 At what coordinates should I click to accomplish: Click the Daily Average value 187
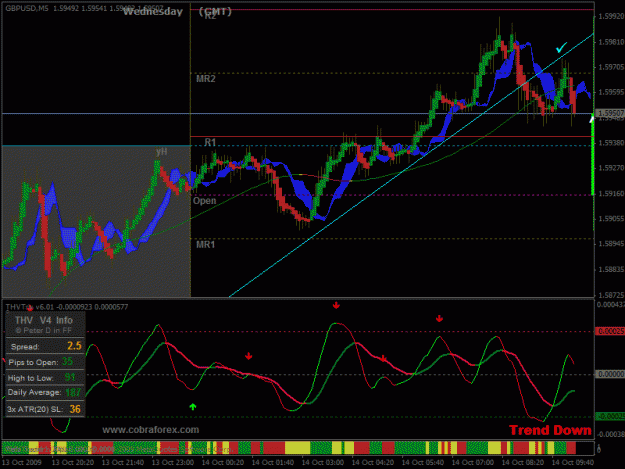click(73, 392)
